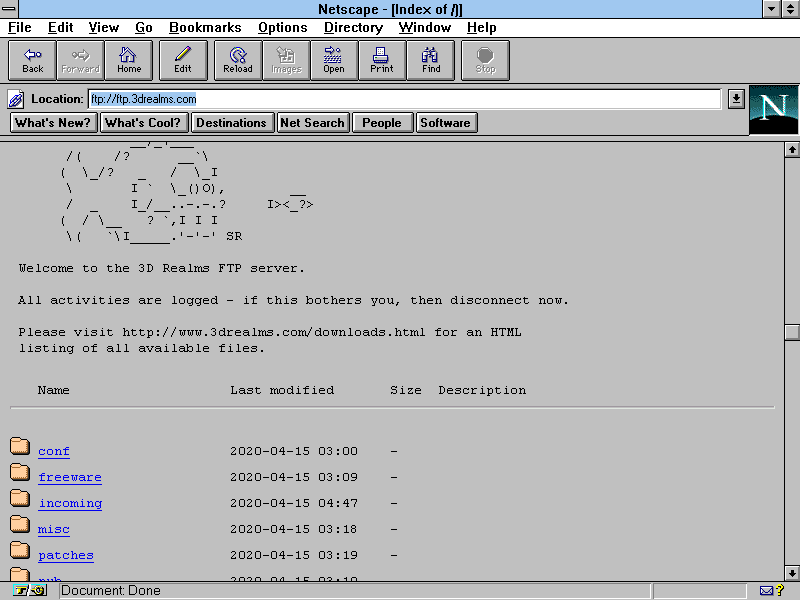The image size is (800, 600).
Task: Click the Software button
Action: click(x=446, y=123)
